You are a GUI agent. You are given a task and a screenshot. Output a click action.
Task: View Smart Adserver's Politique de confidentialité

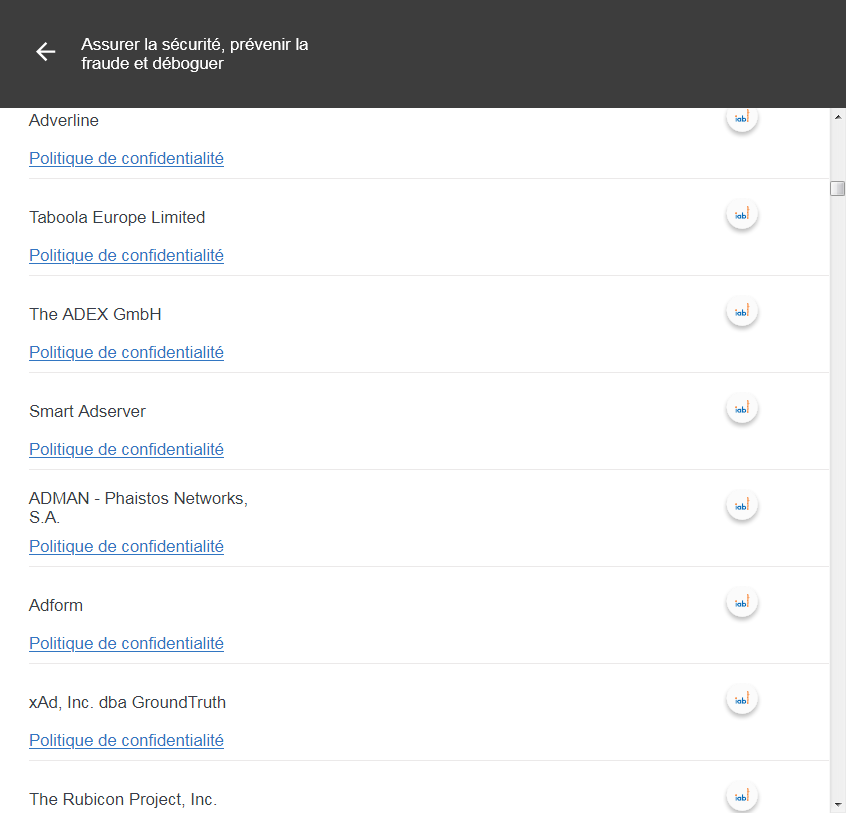pos(126,449)
